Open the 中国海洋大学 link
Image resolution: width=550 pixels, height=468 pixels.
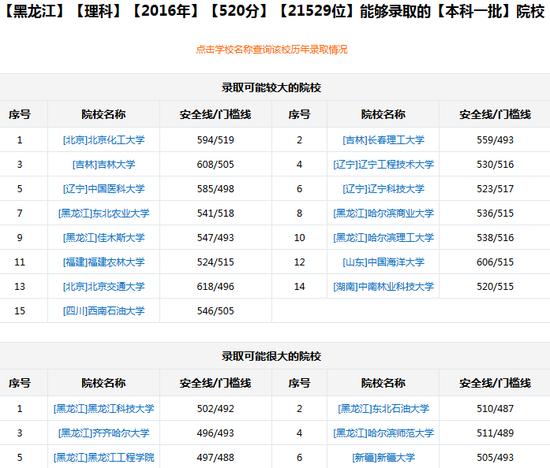click(383, 262)
